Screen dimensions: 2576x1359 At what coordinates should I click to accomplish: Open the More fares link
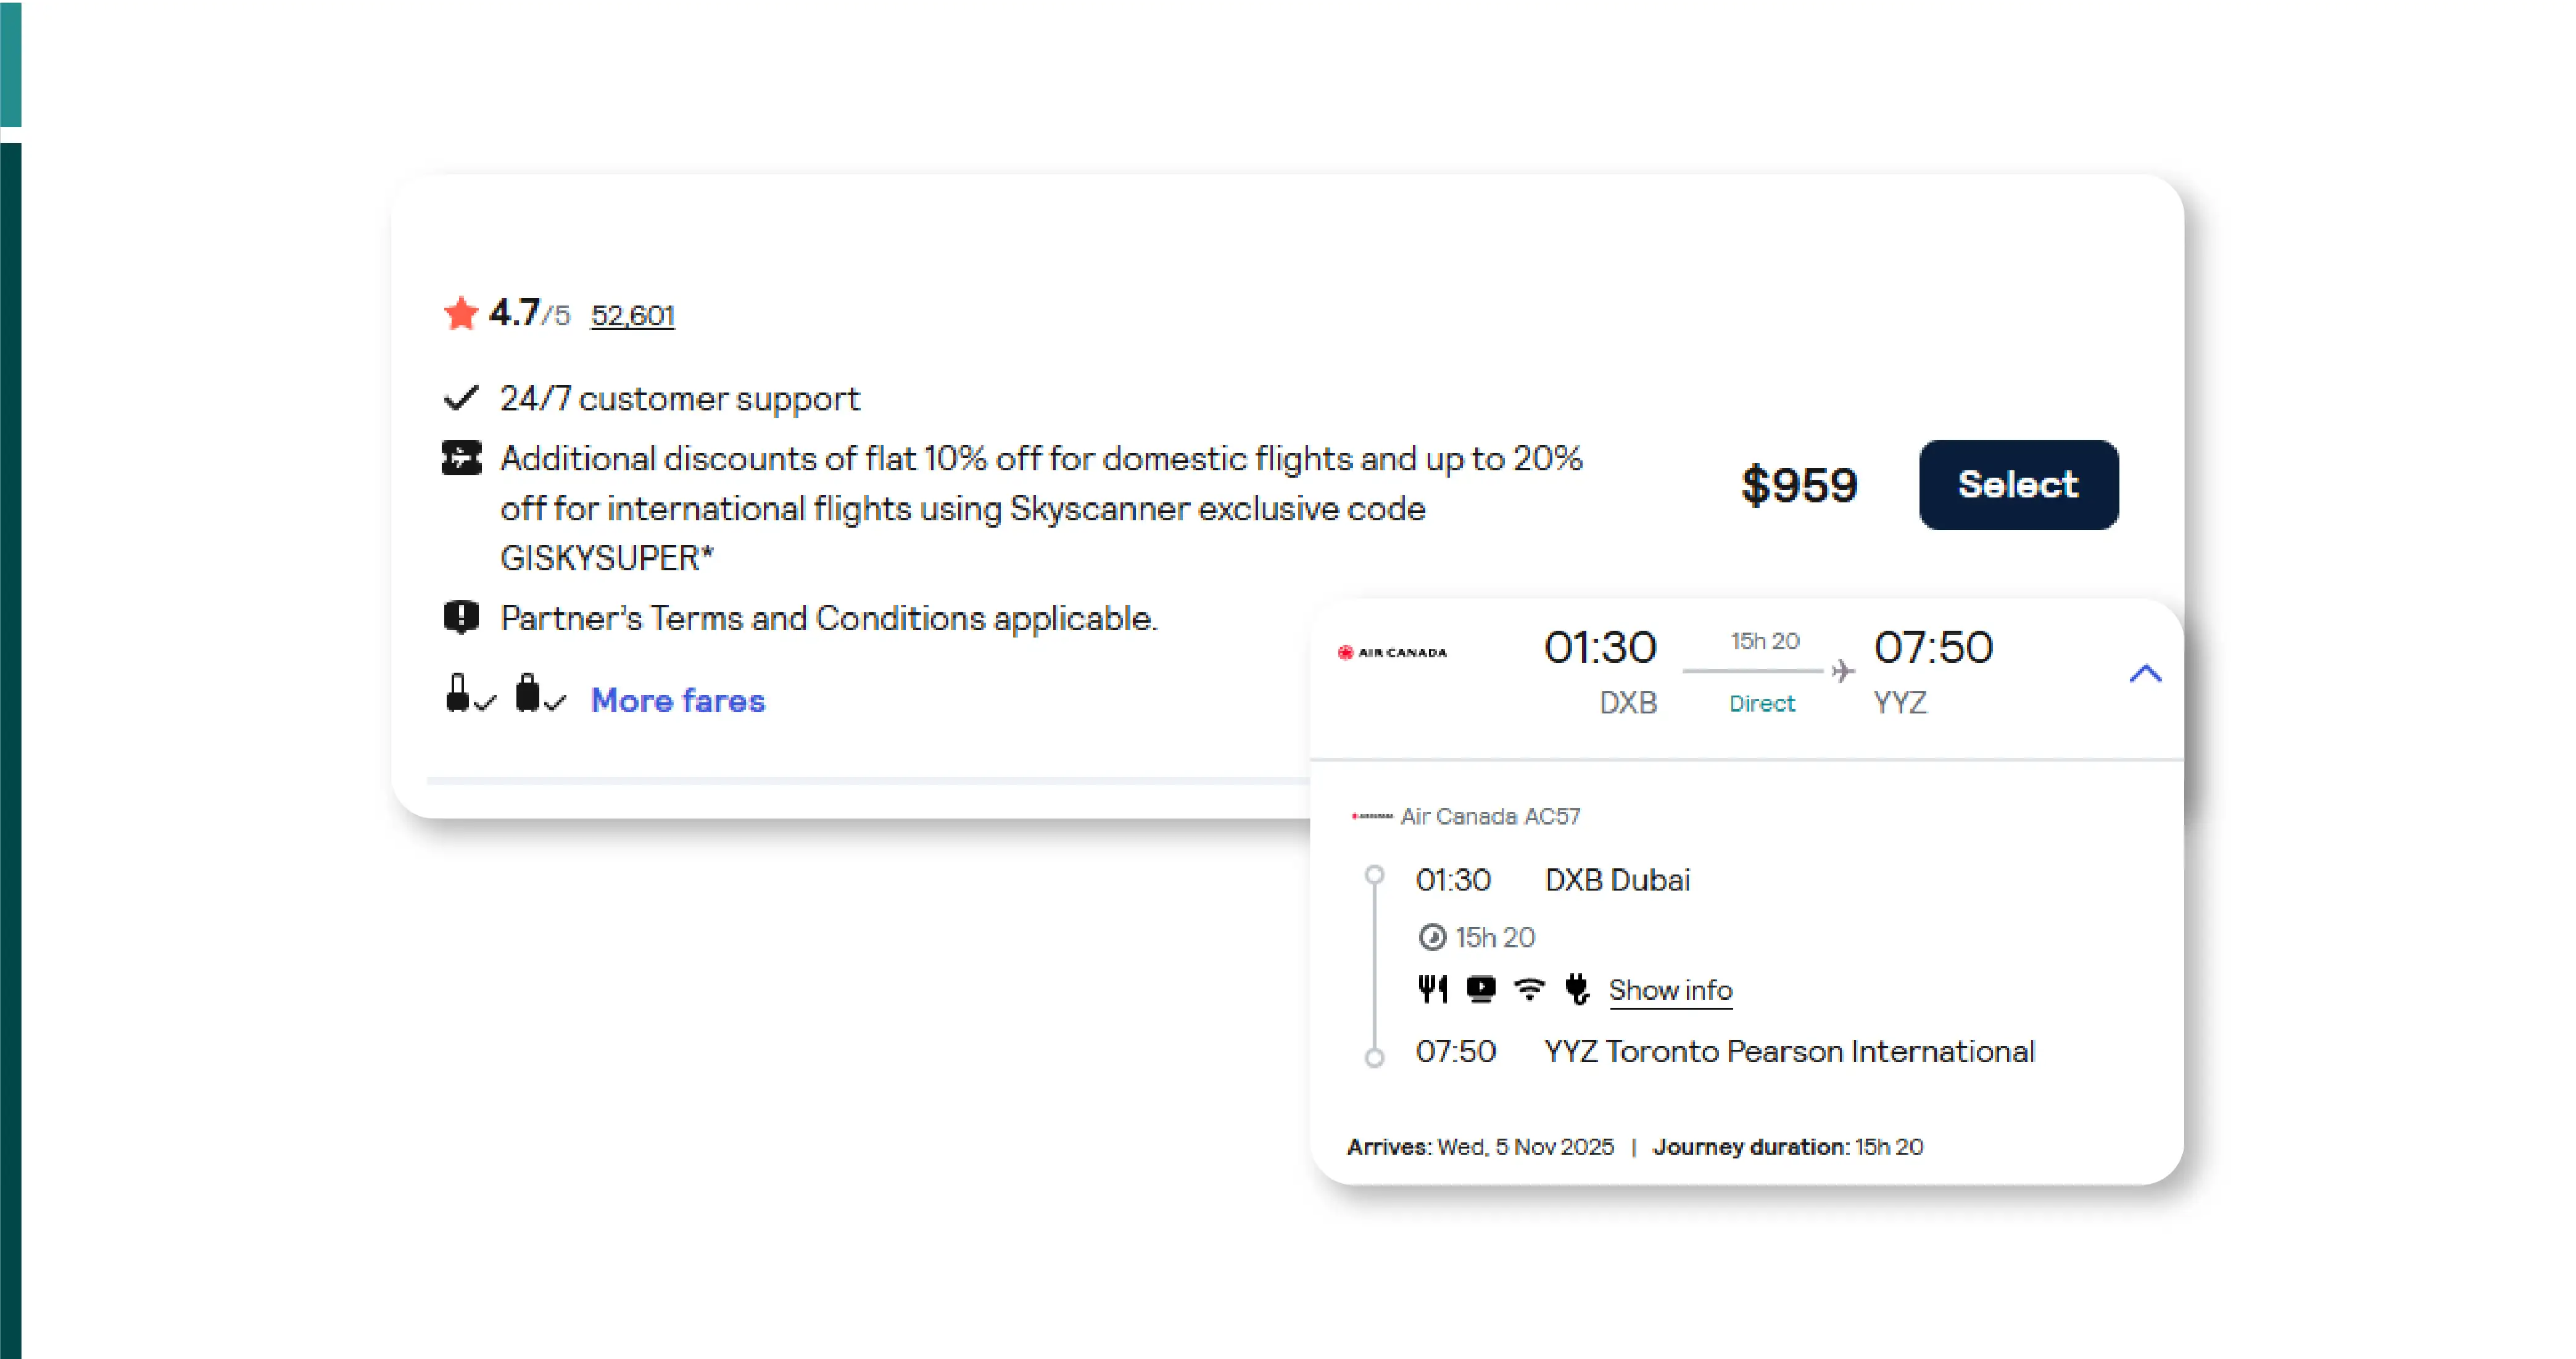677,700
